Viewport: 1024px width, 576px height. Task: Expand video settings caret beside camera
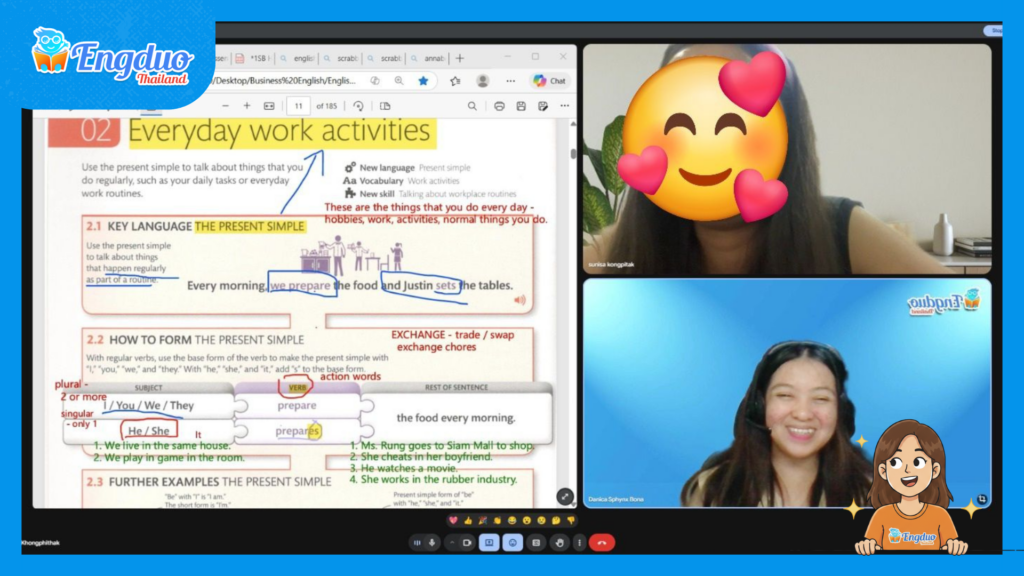coord(452,543)
